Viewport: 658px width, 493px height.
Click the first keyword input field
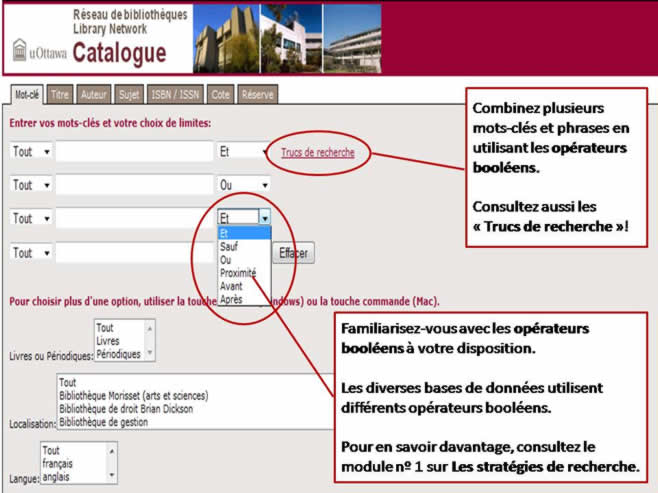134,151
